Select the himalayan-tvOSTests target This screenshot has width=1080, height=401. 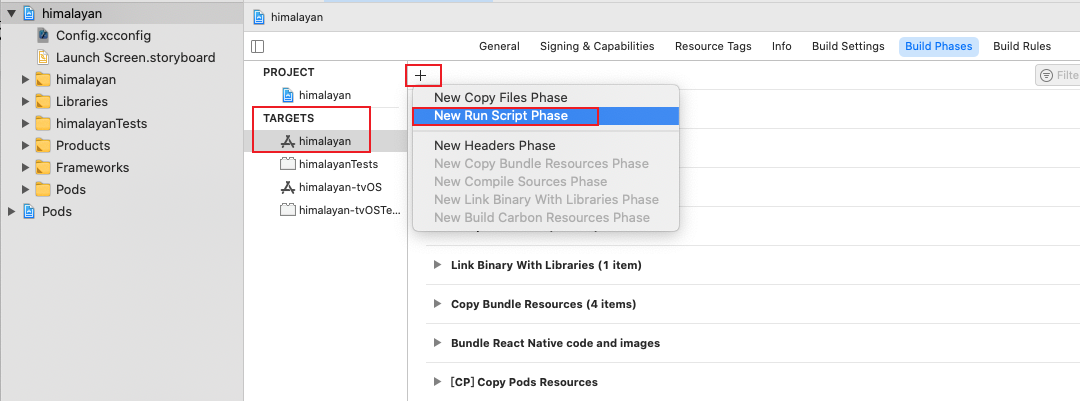tap(340, 210)
